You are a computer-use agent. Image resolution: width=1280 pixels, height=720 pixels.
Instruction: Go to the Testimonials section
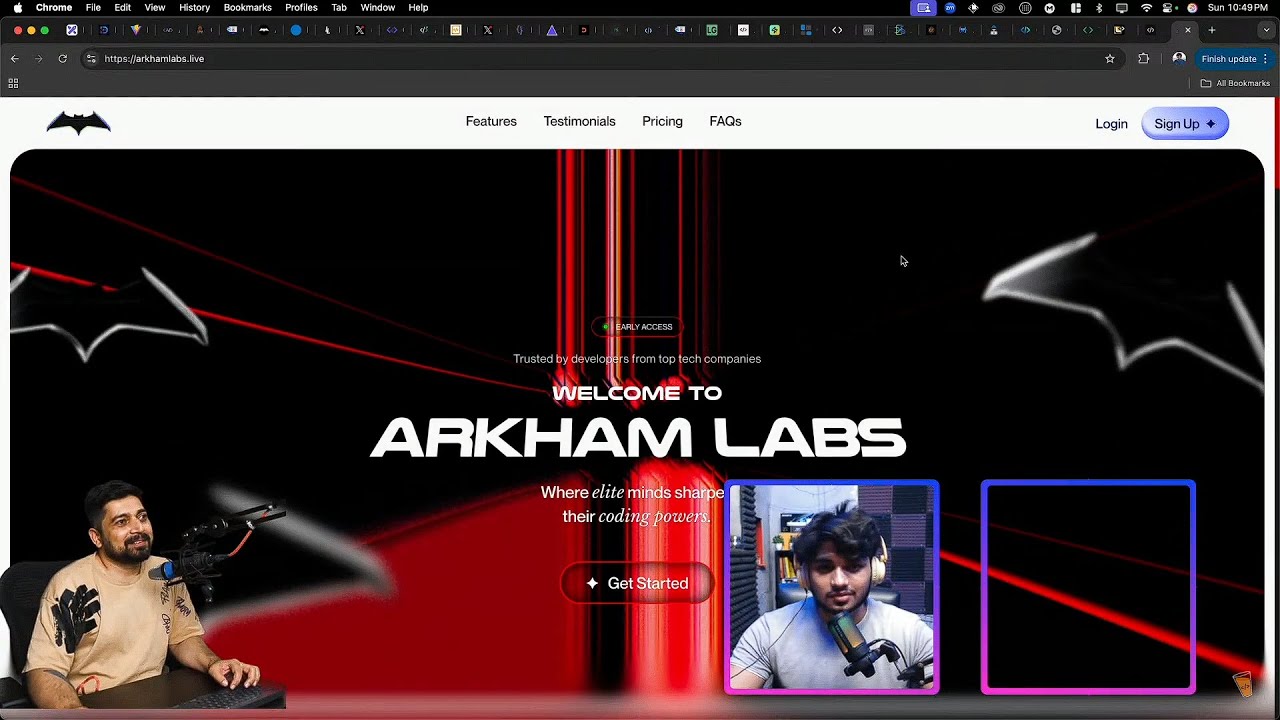click(579, 121)
